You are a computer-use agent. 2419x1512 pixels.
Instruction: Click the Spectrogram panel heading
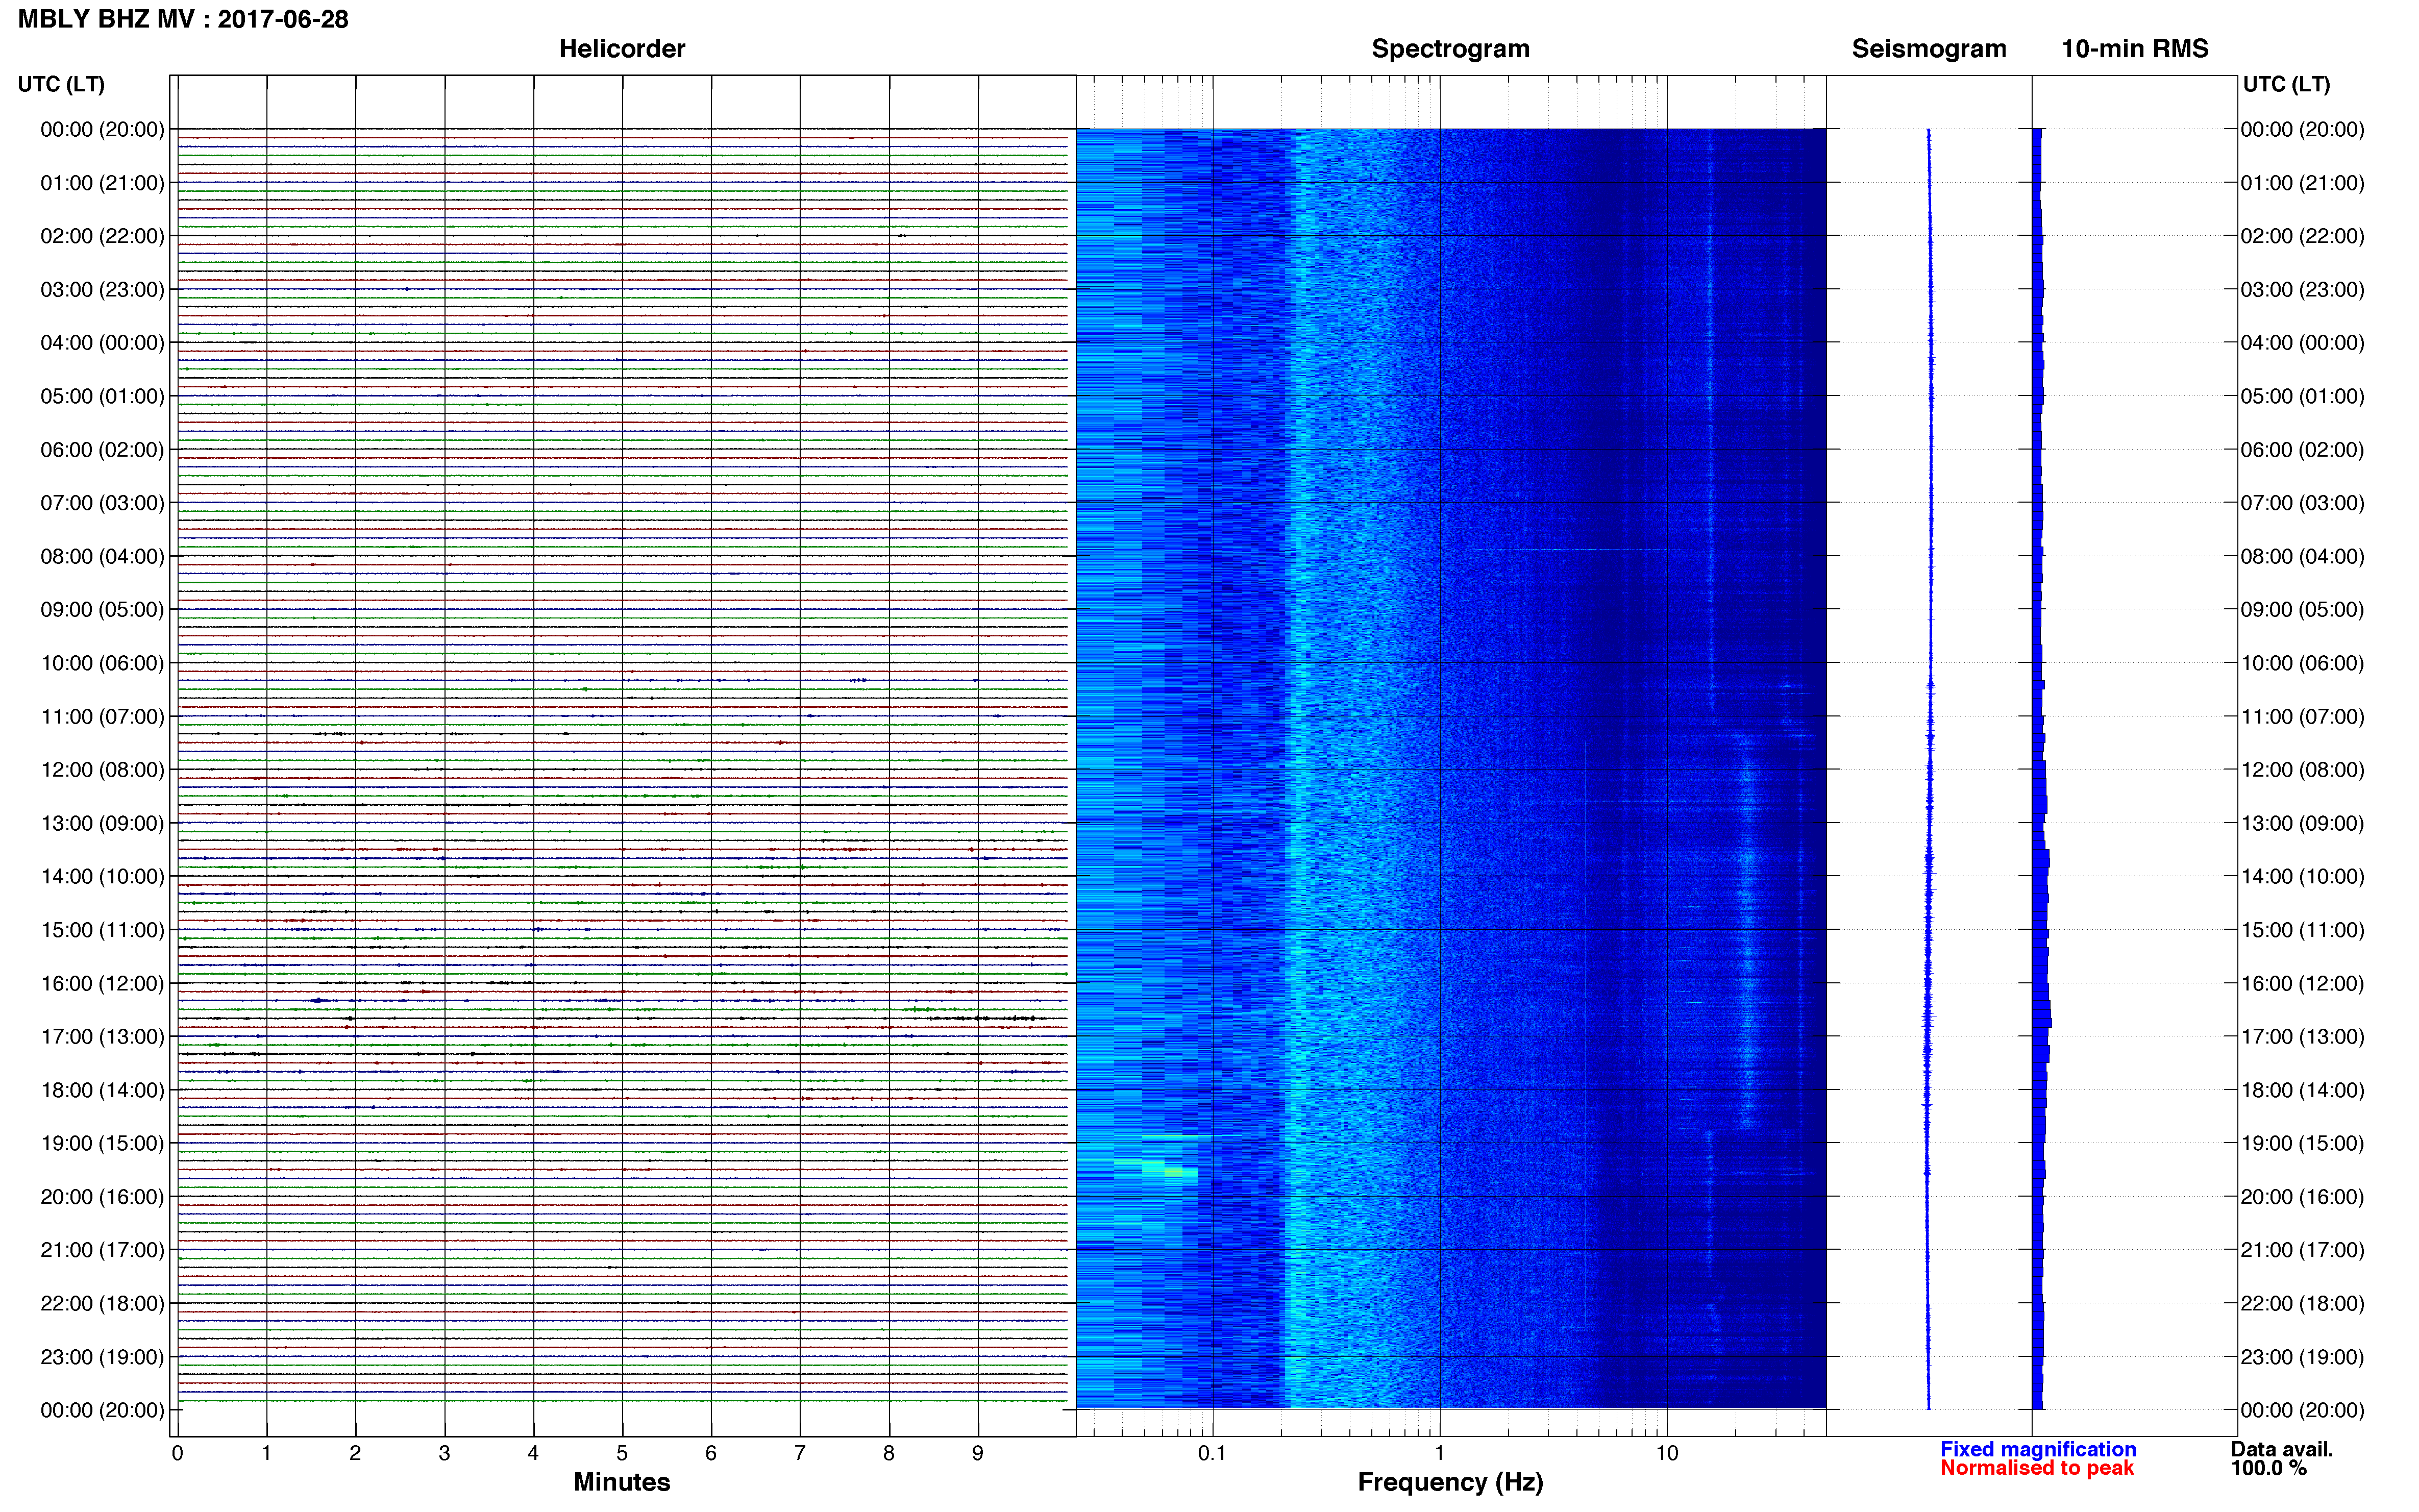tap(1450, 49)
